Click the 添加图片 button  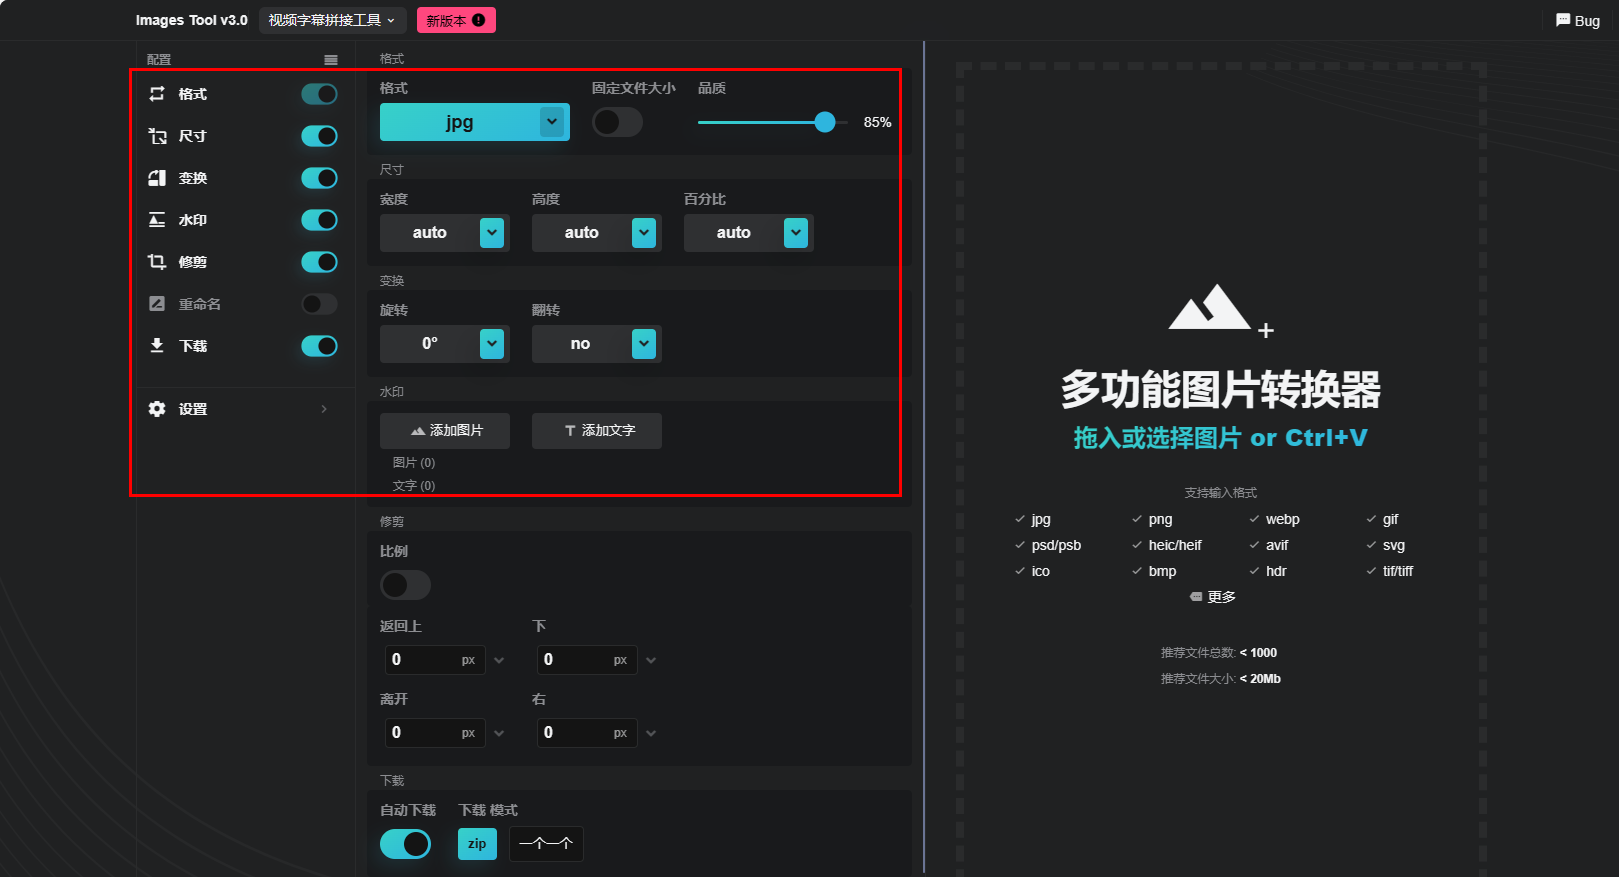click(445, 431)
